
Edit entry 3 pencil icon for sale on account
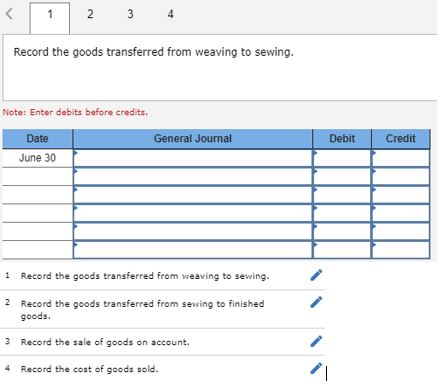[316, 341]
